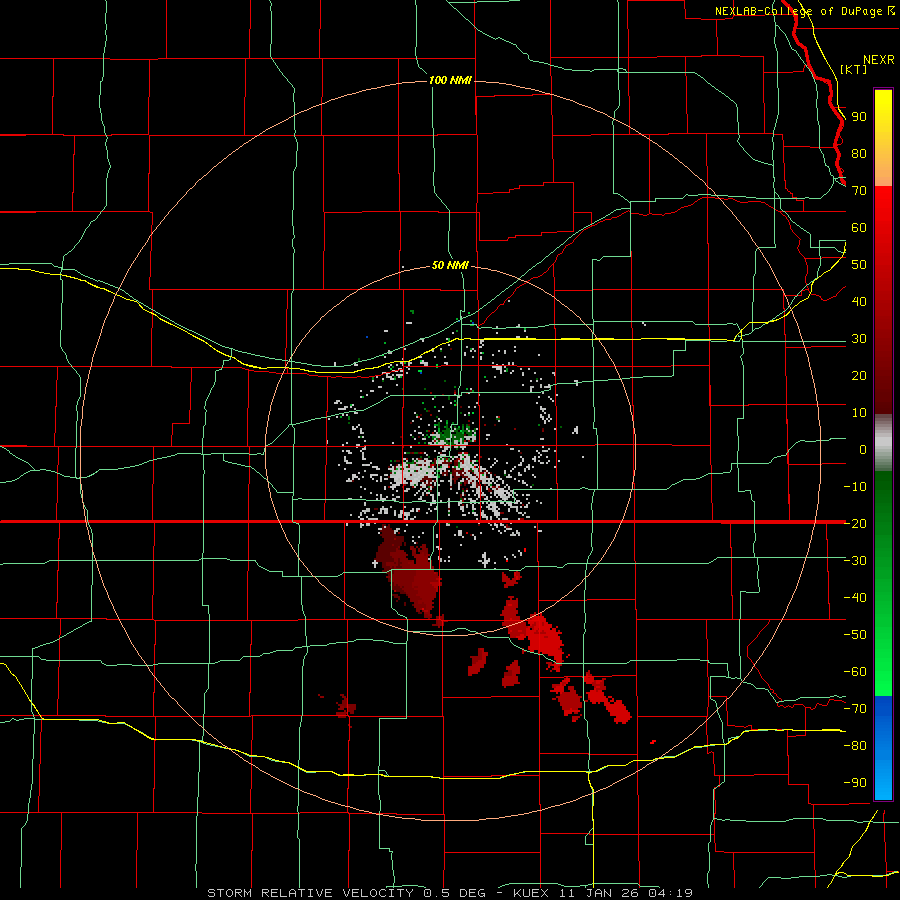Click the "50" velocity scale label
The image size is (900, 900).
pos(859,265)
